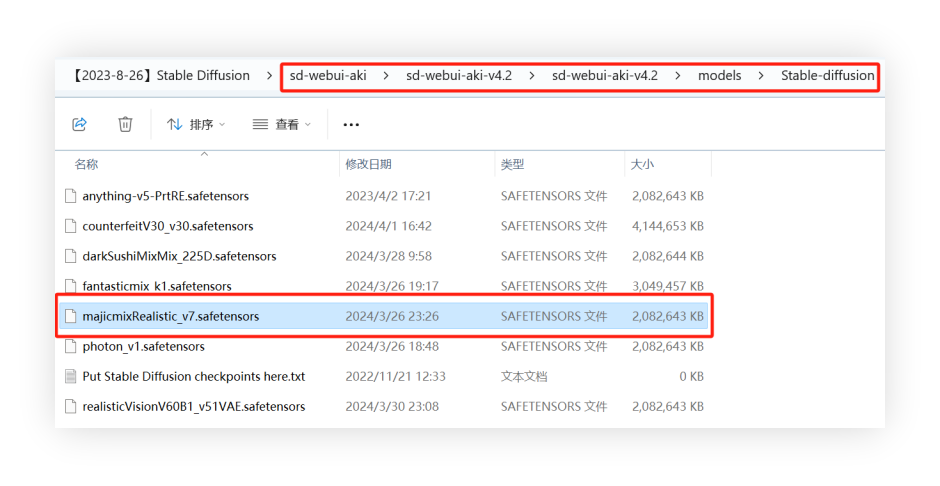
Task: Click the Delete trash can icon
Action: [125, 124]
